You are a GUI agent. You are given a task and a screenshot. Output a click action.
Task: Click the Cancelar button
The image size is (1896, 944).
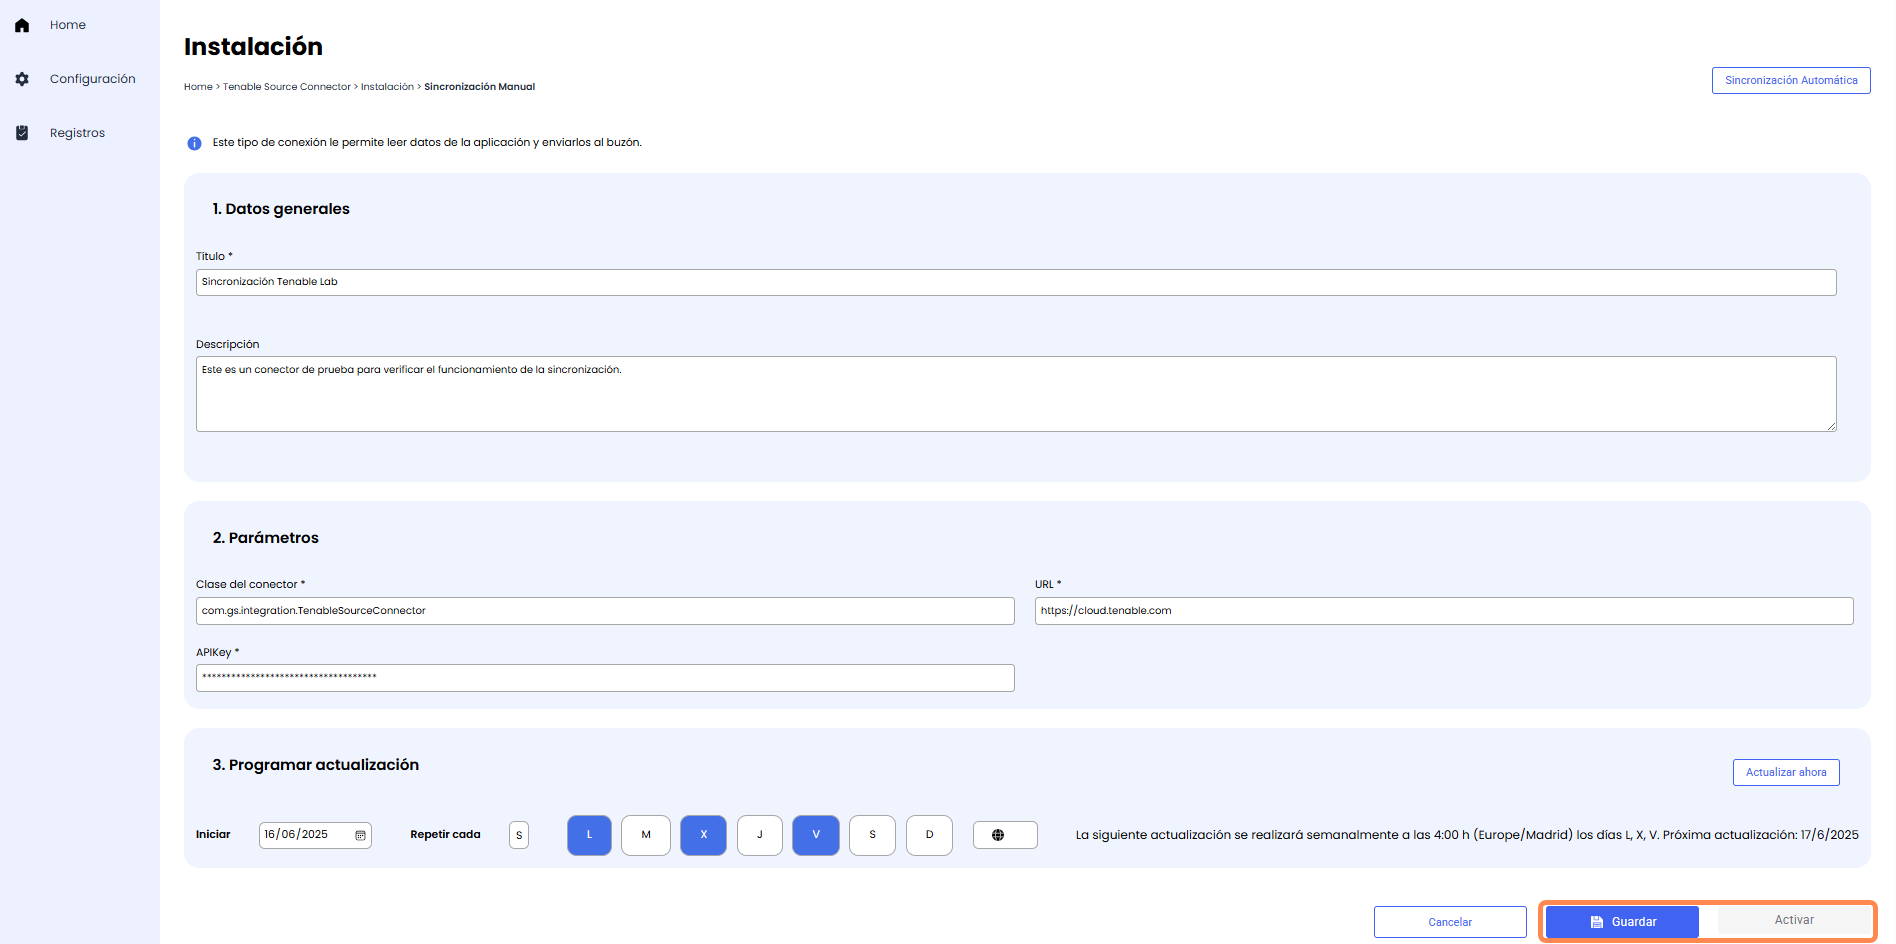tap(1449, 922)
